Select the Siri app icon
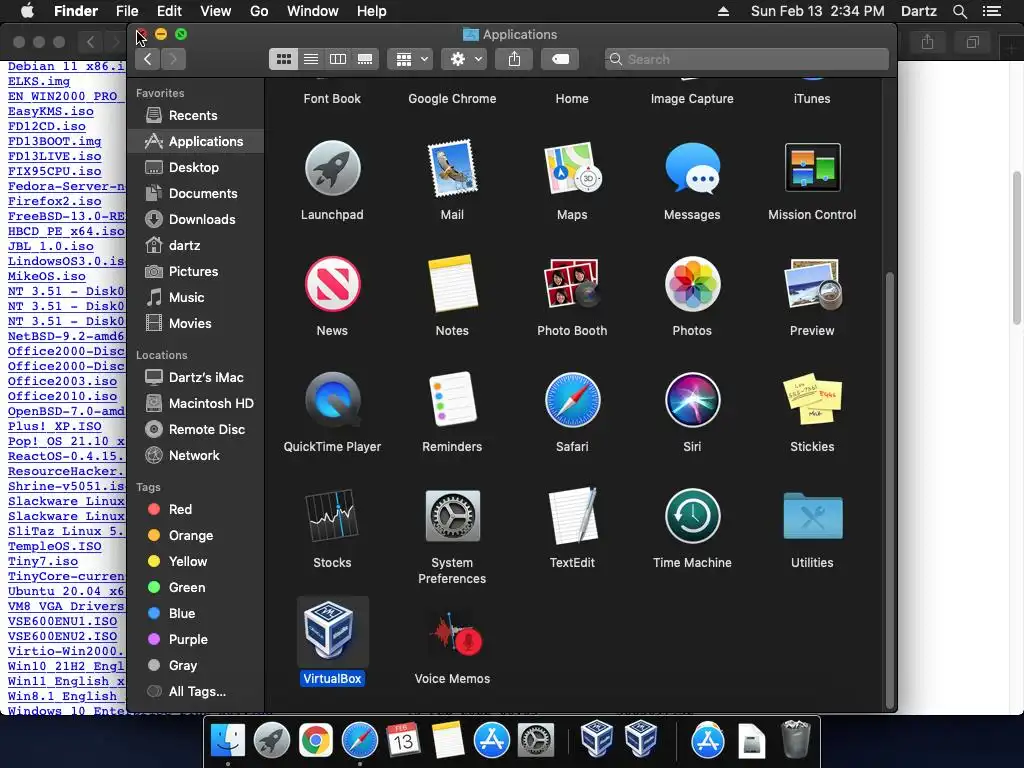This screenshot has height=768, width=1024. [x=692, y=400]
